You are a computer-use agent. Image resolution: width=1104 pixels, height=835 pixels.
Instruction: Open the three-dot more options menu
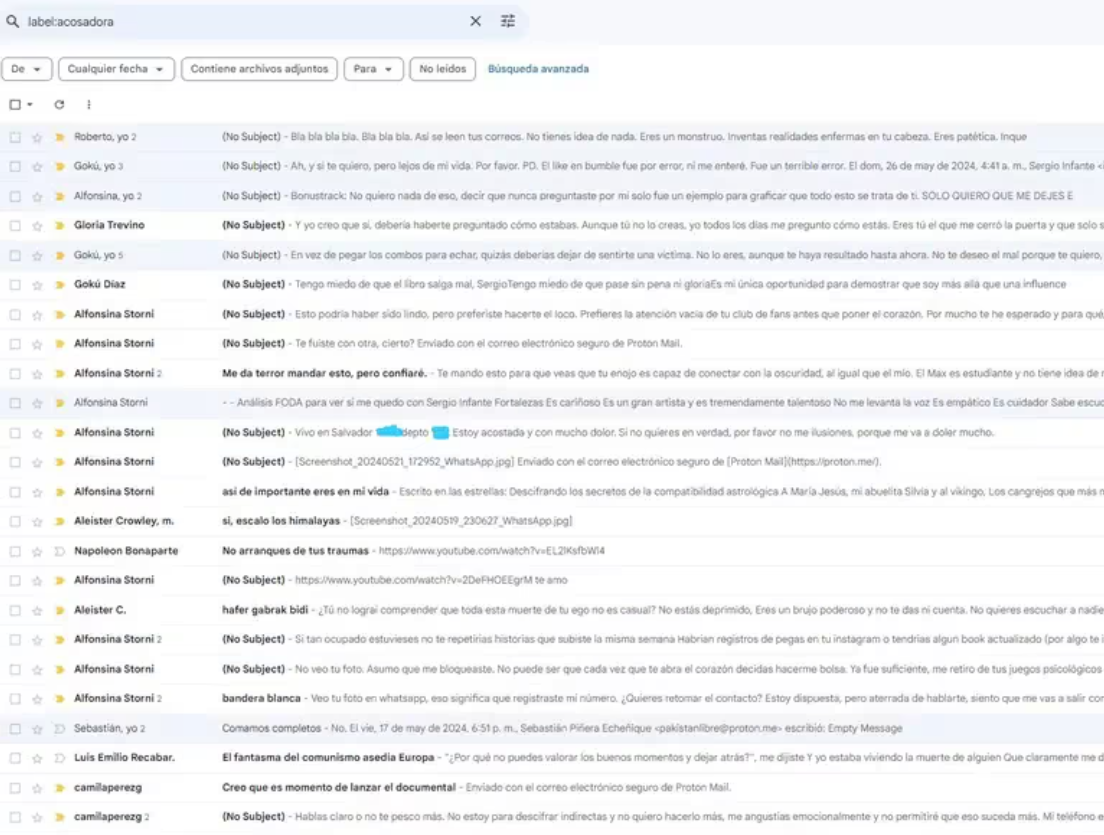pos(88,105)
